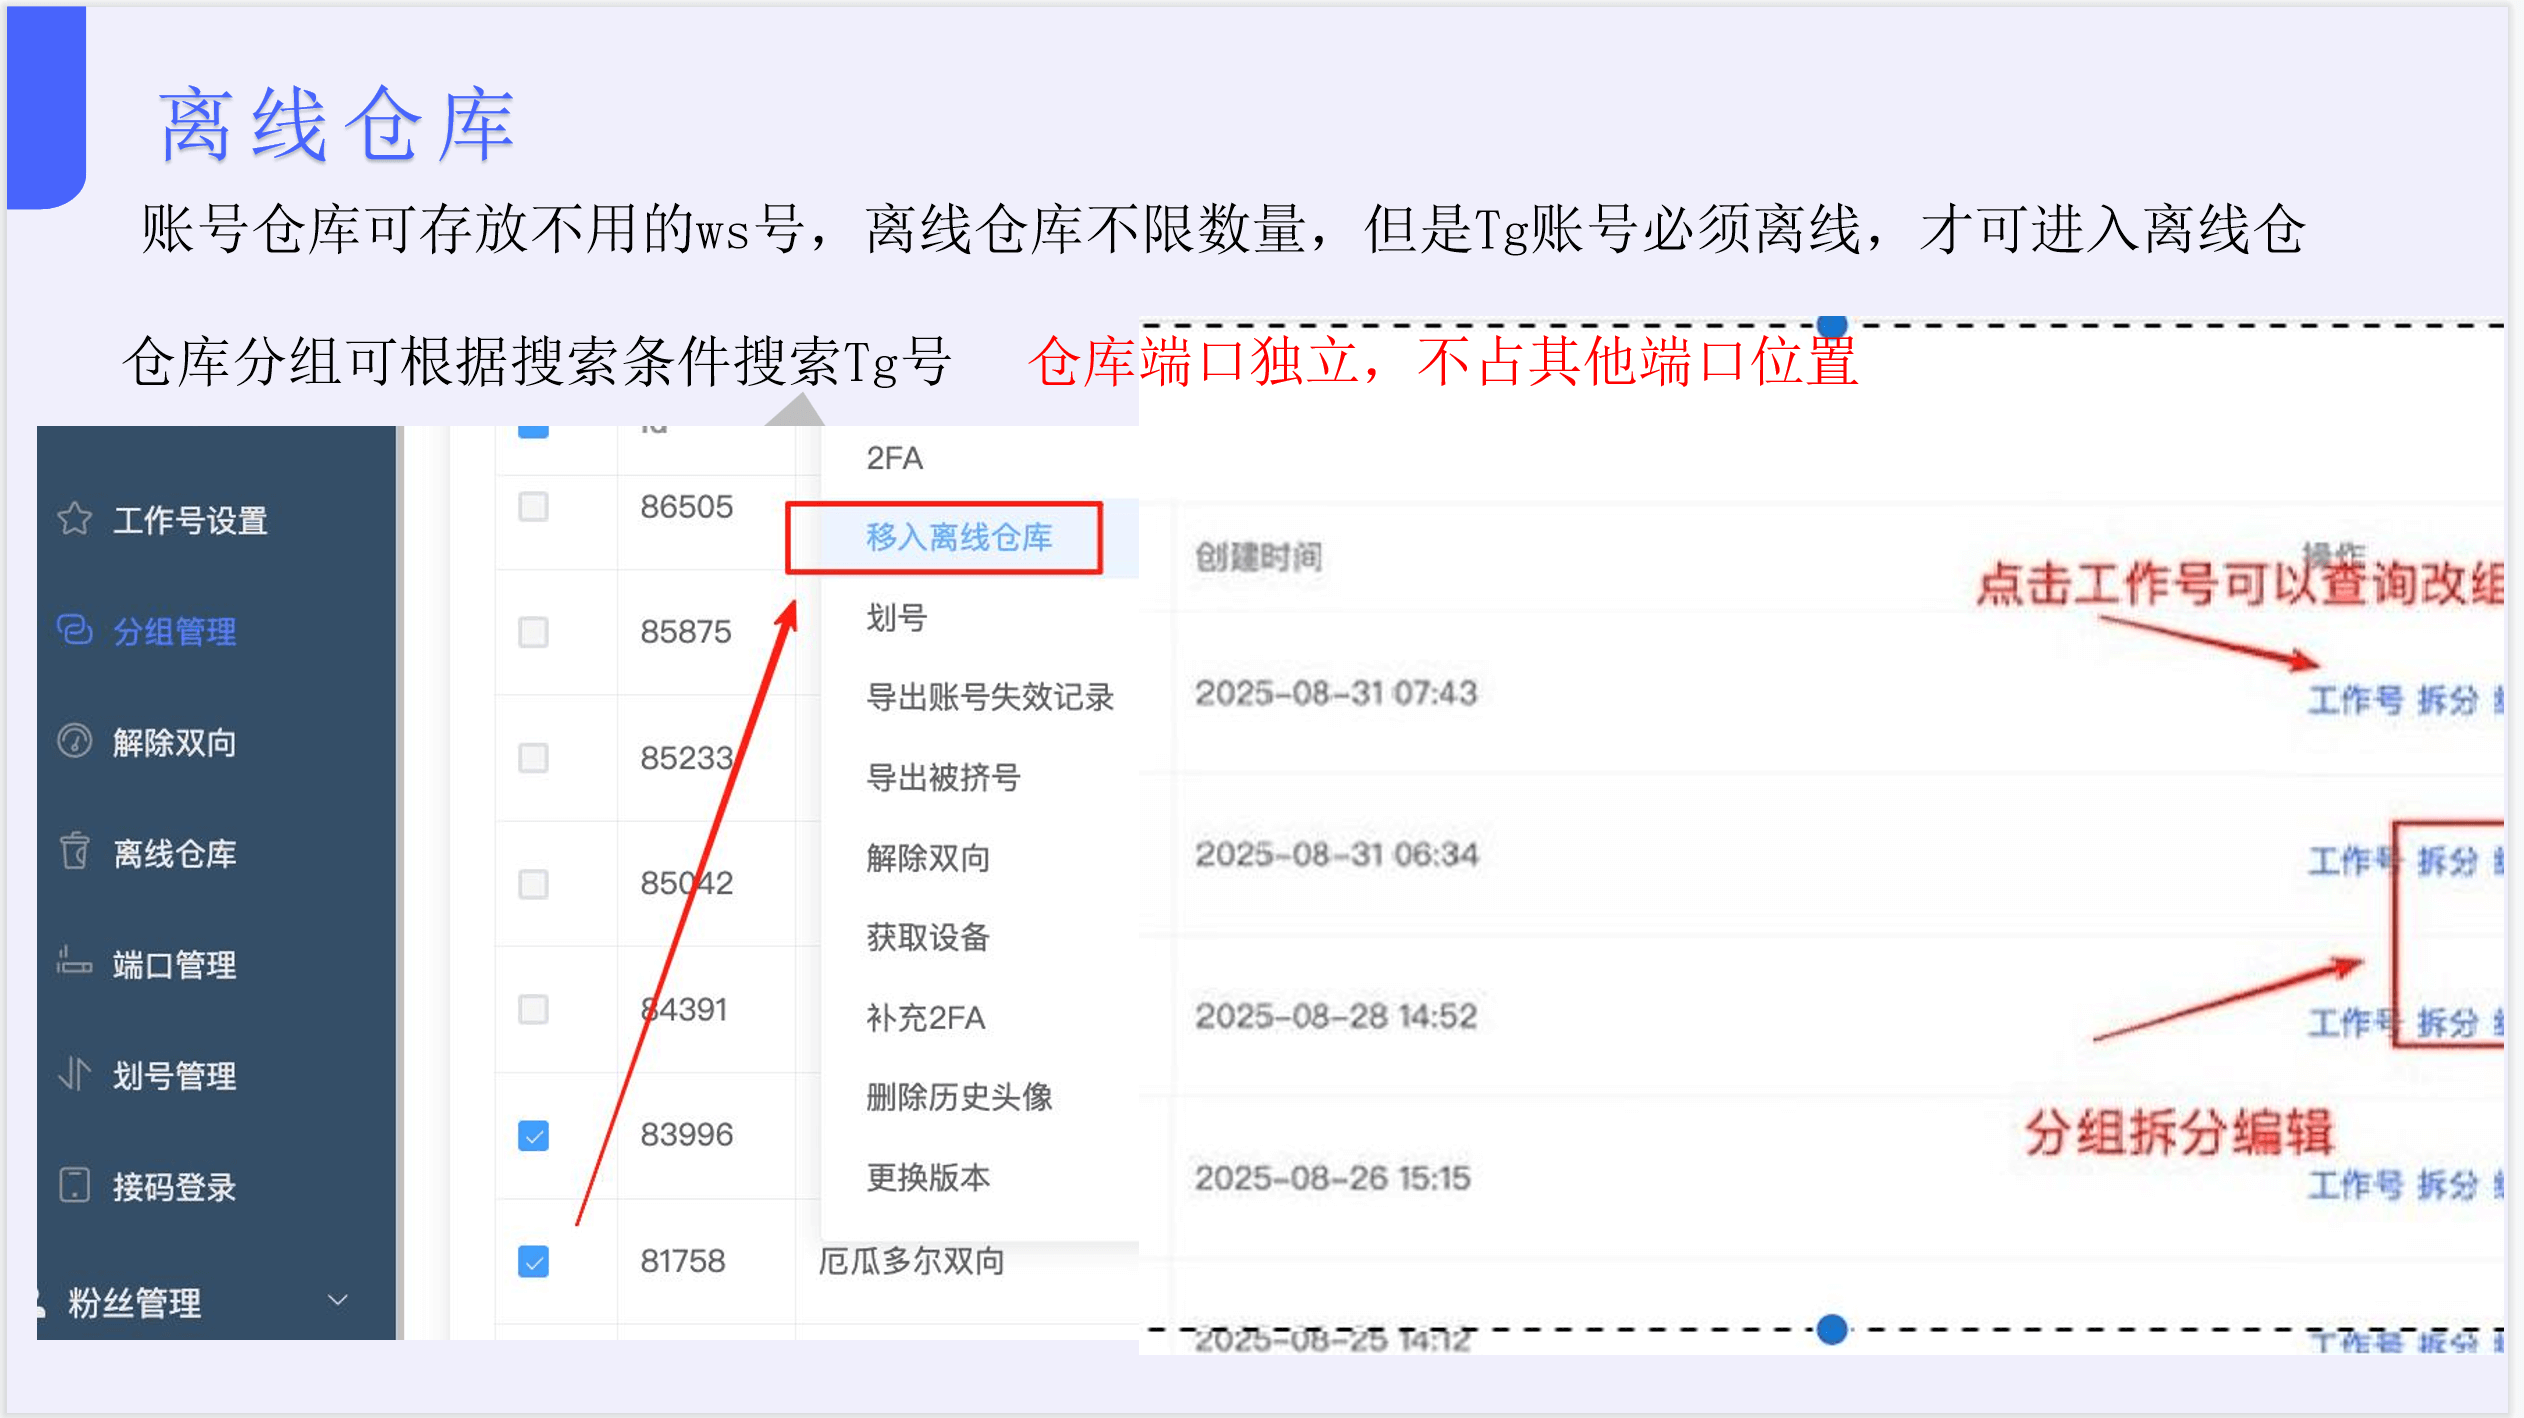Click the blue scroll indicator dot on top
Screen dimensions: 2524x1418
pos(1829,324)
